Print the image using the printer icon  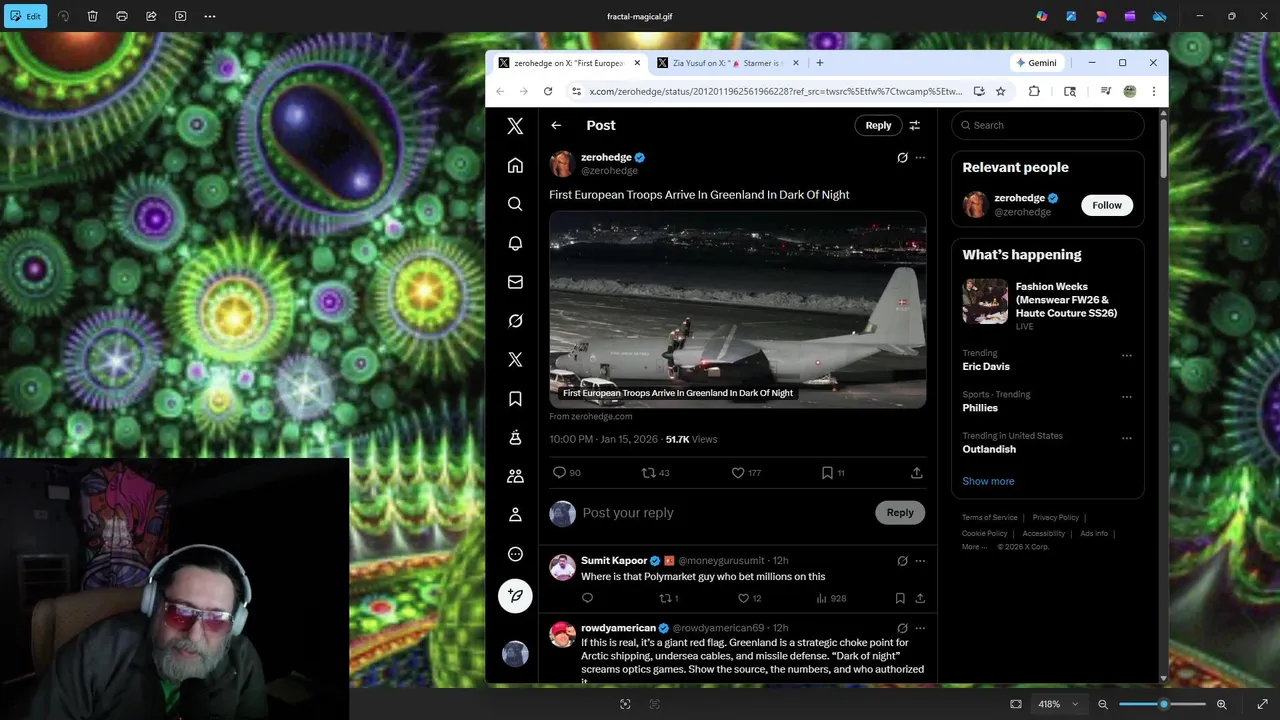122,16
